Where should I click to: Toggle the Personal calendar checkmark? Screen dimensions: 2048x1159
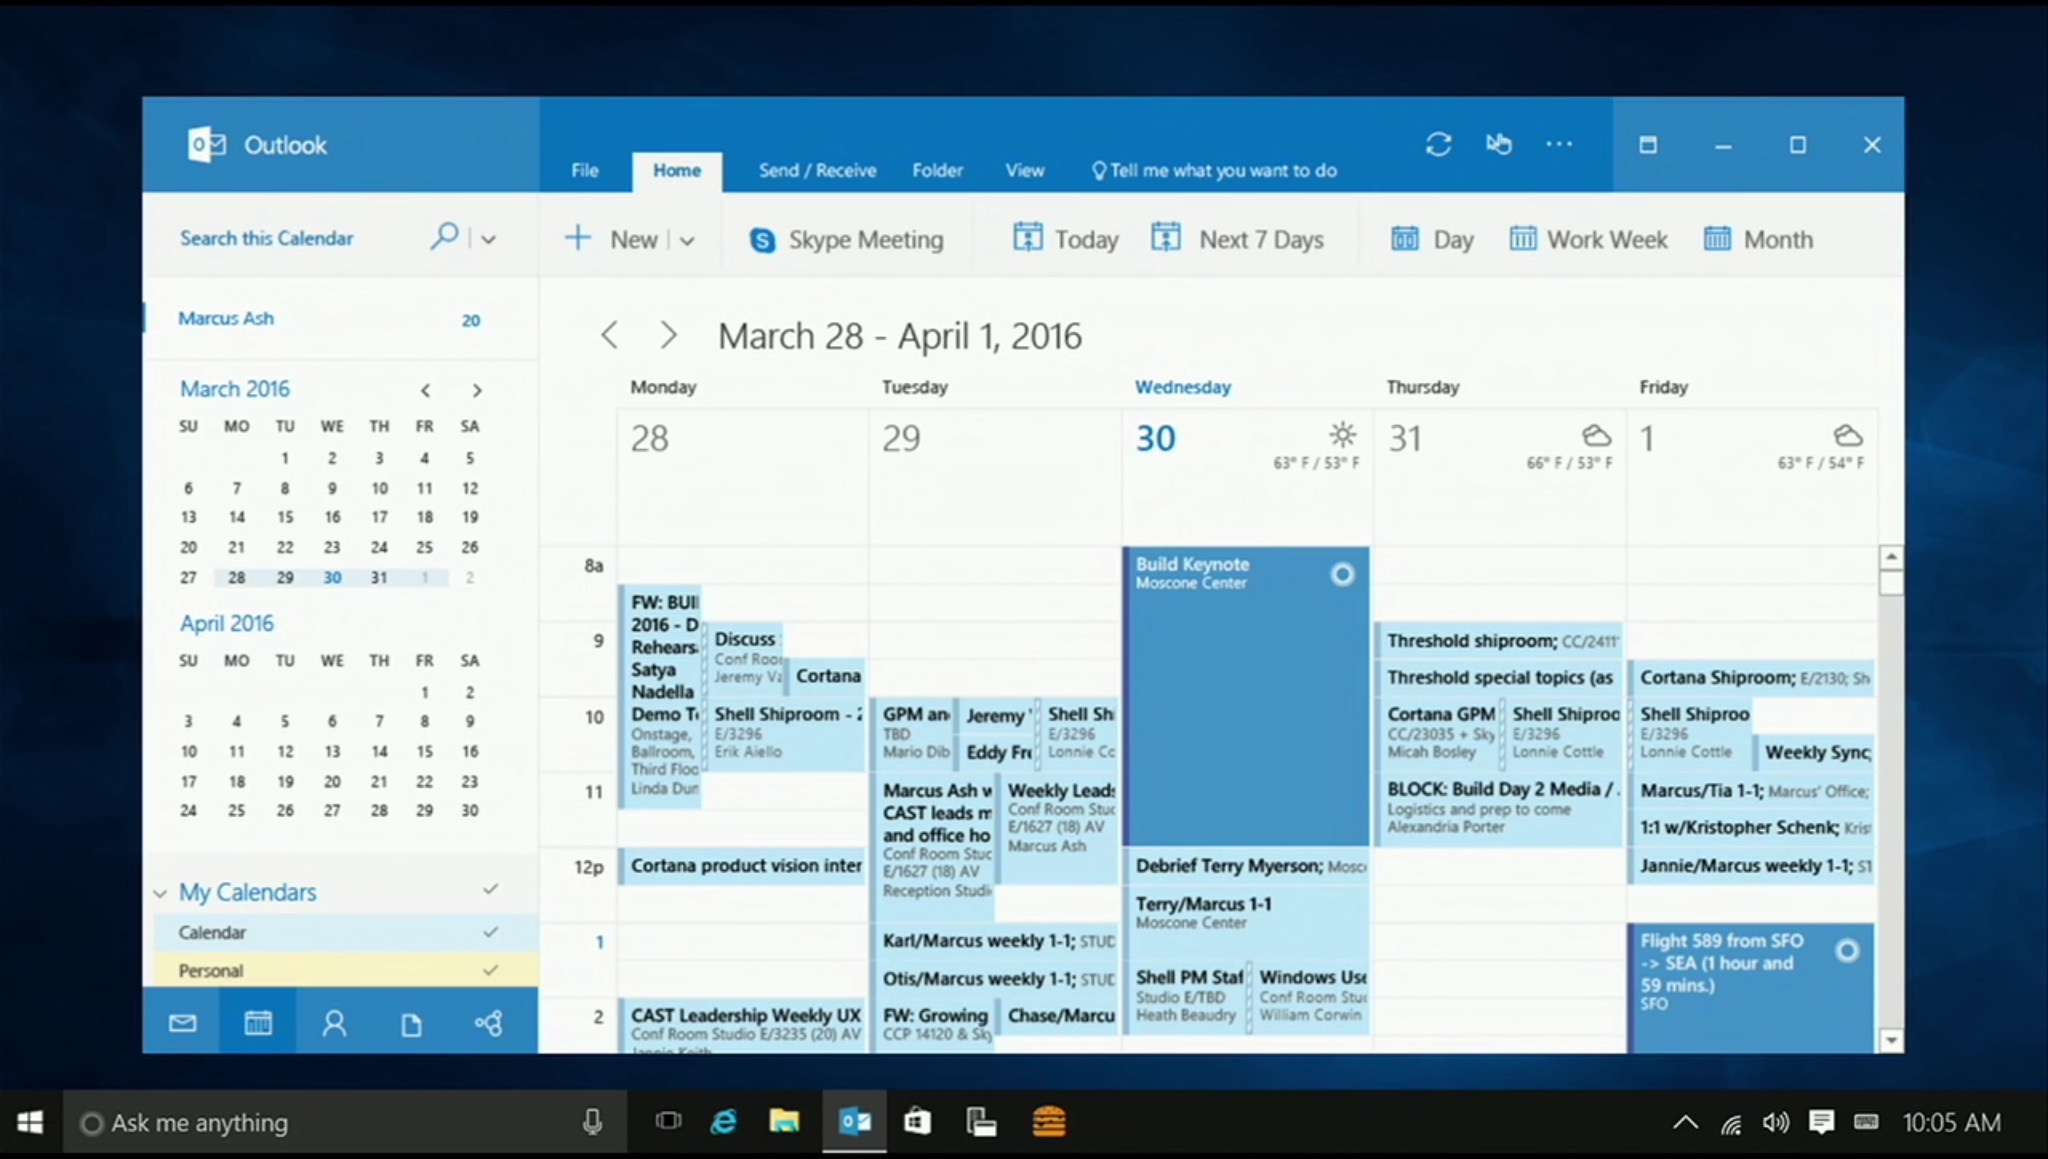coord(490,969)
